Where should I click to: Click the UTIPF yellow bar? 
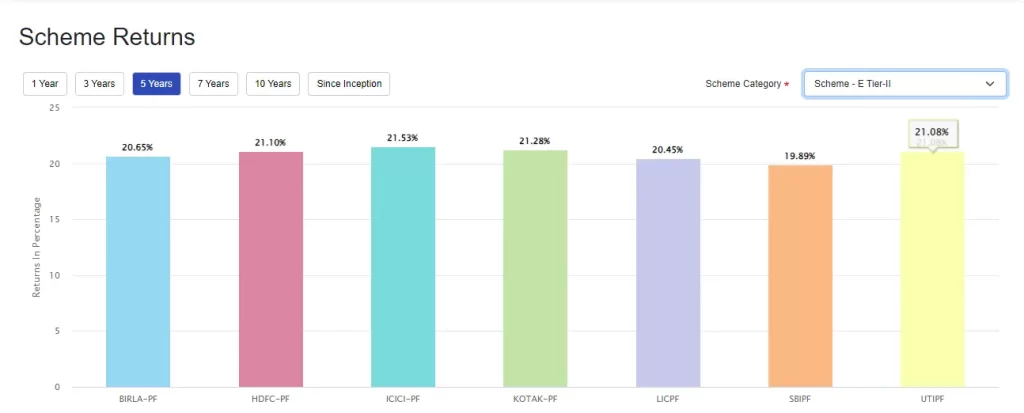[x=932, y=269]
